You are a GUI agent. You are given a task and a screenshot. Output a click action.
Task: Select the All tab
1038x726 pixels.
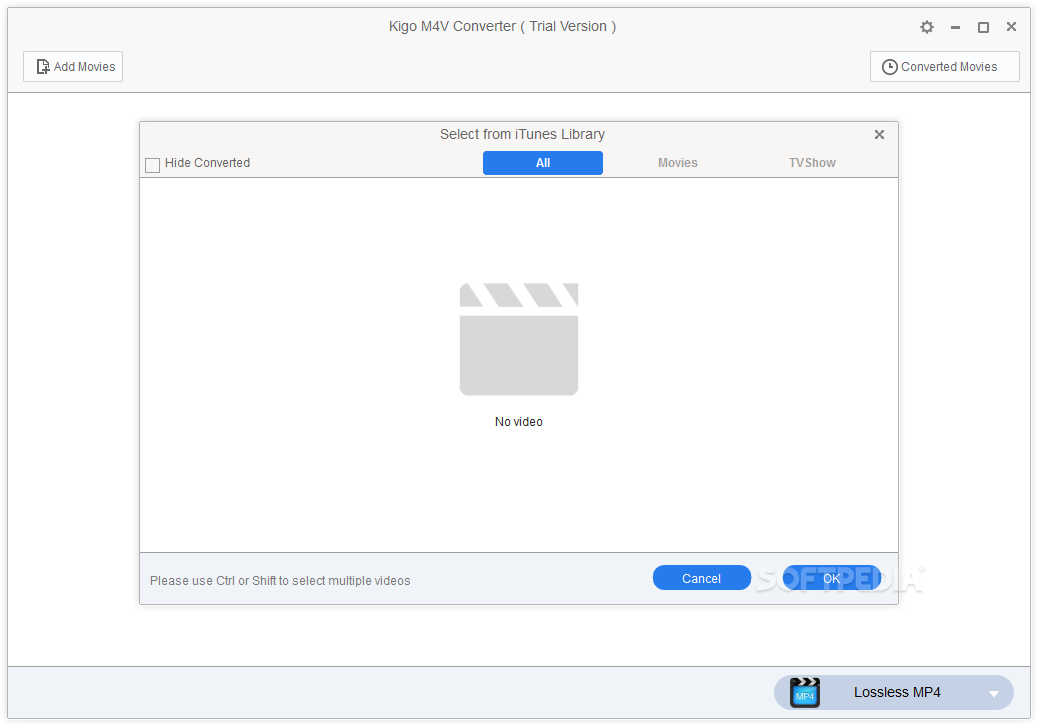pos(543,163)
